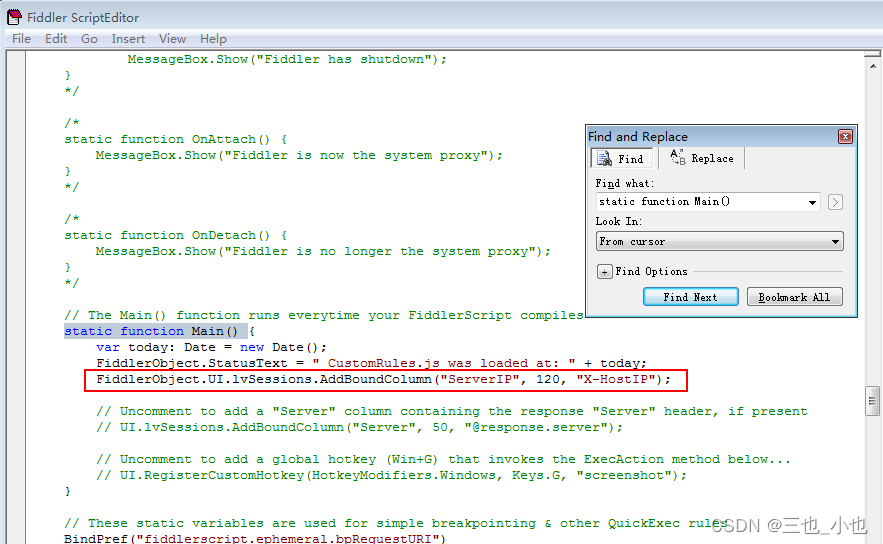Viewport: 883px width, 544px height.
Task: Click the 'Uncomment to add a global hotkey' comment
Action: coord(443,460)
